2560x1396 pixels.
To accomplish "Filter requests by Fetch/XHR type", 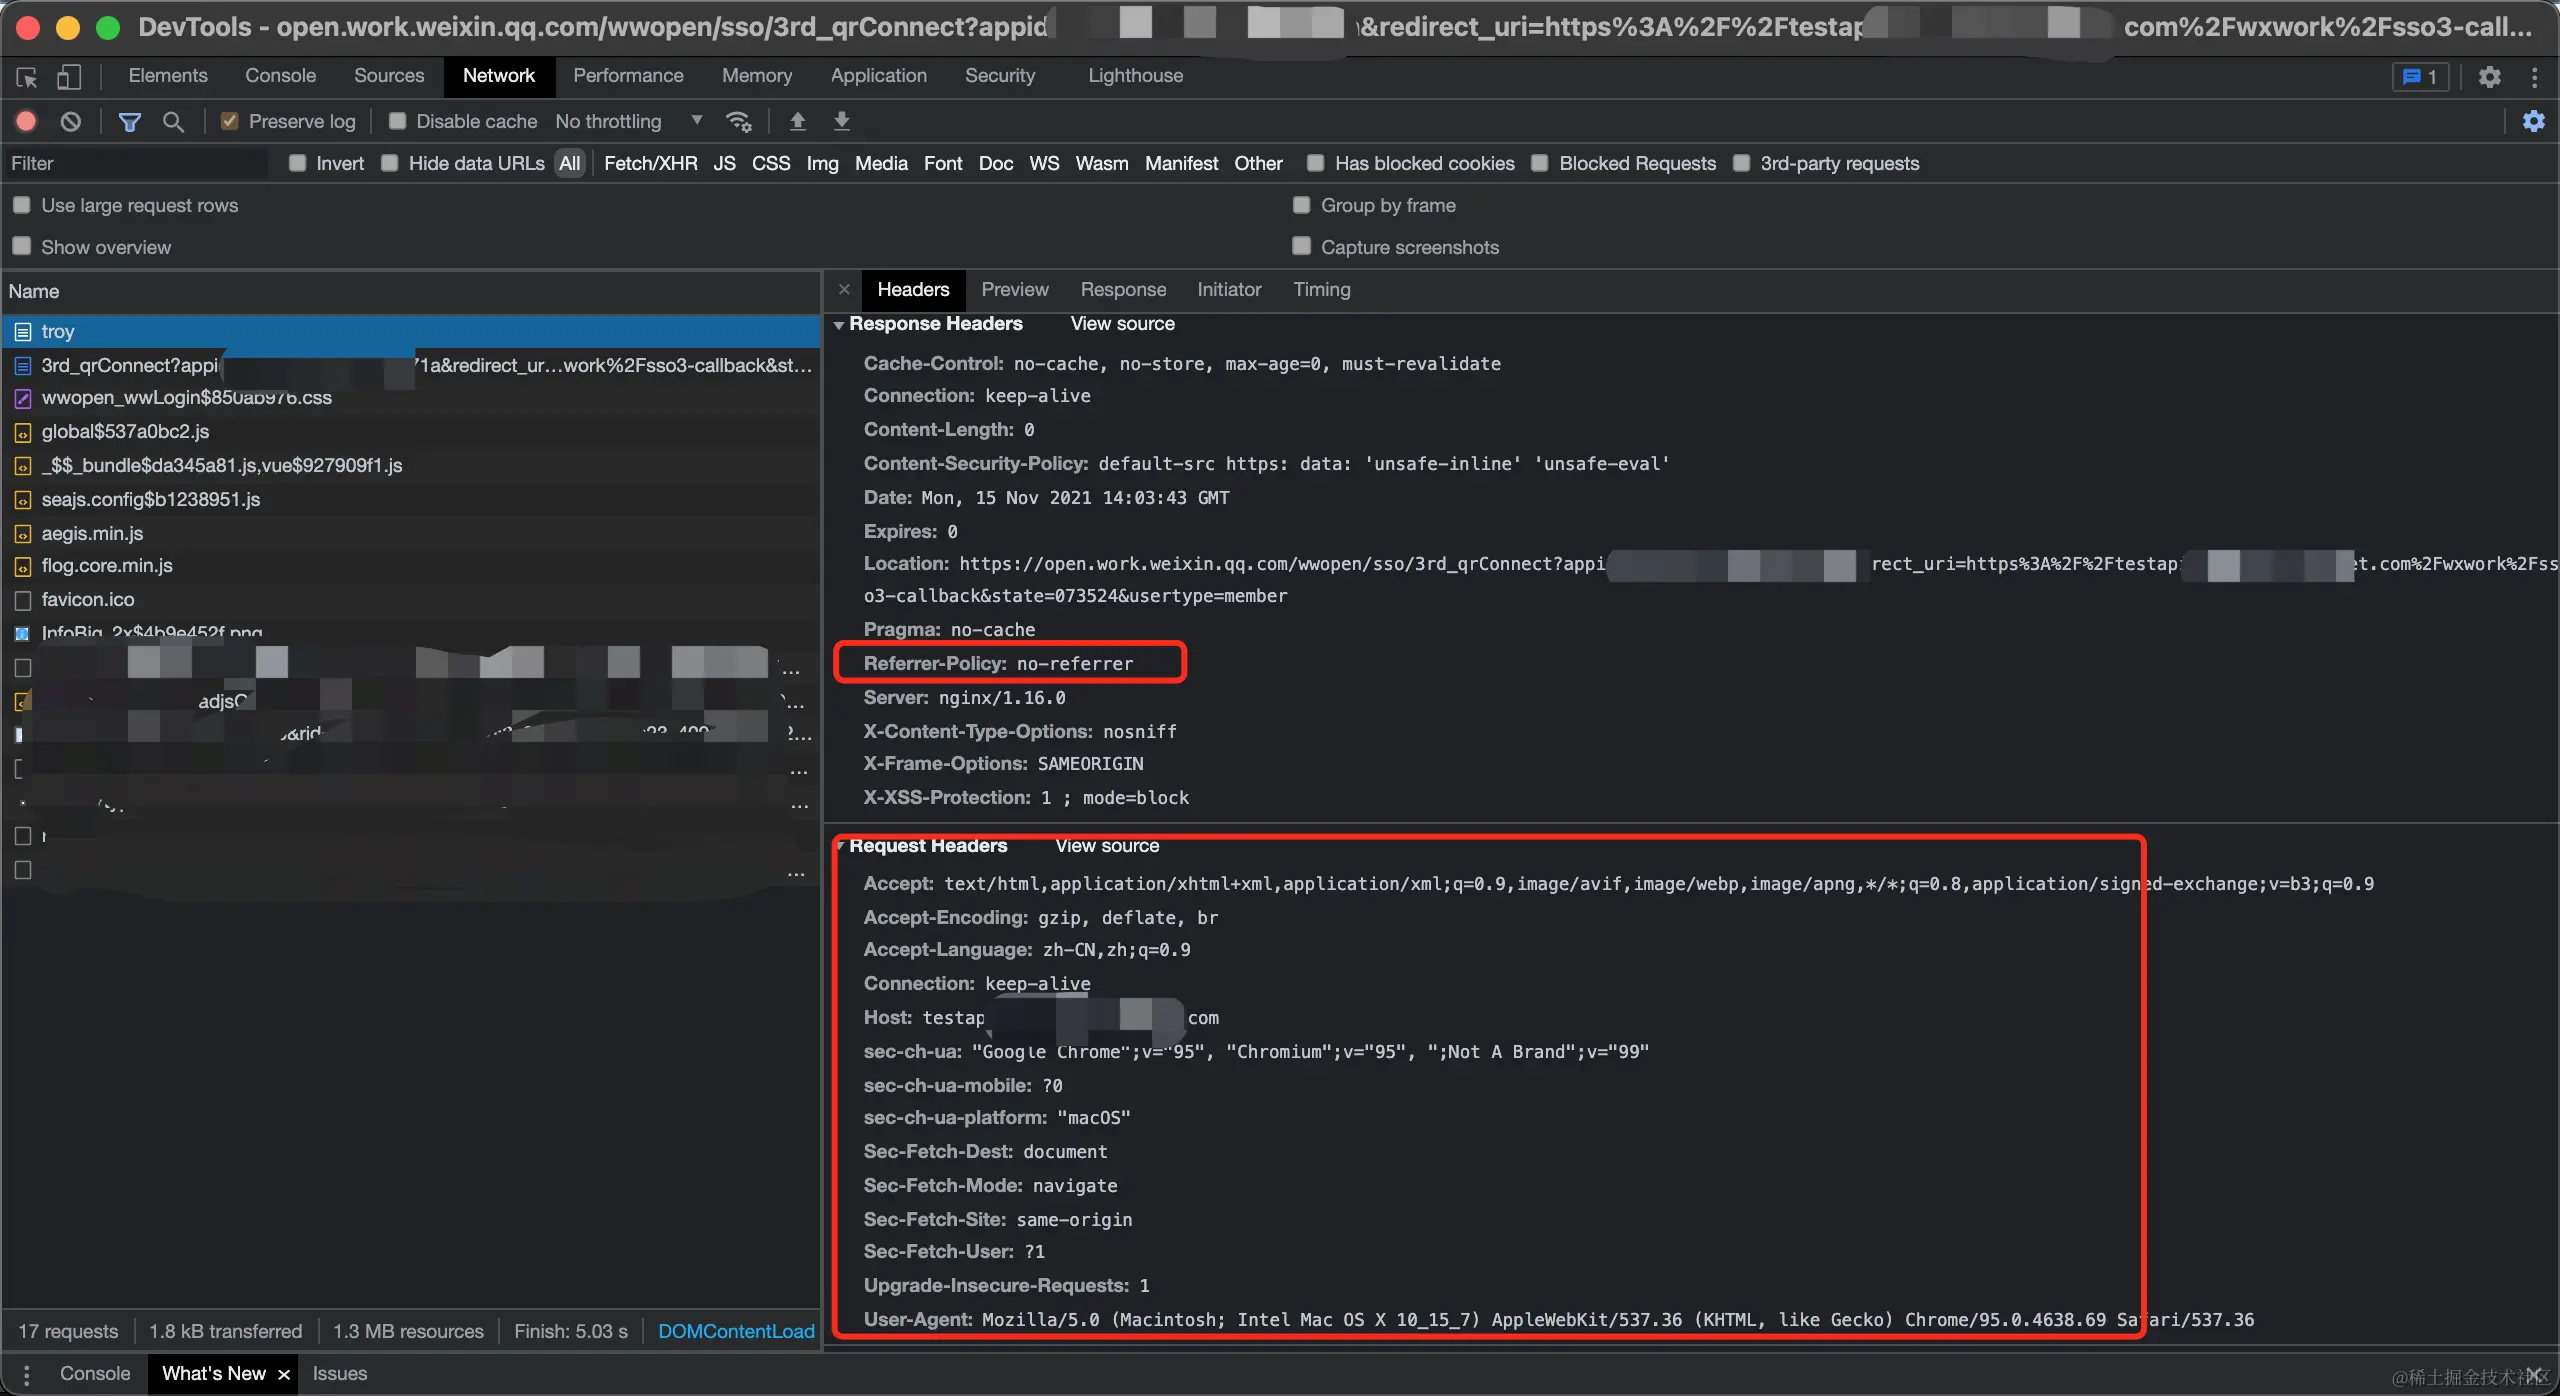I will 650,163.
